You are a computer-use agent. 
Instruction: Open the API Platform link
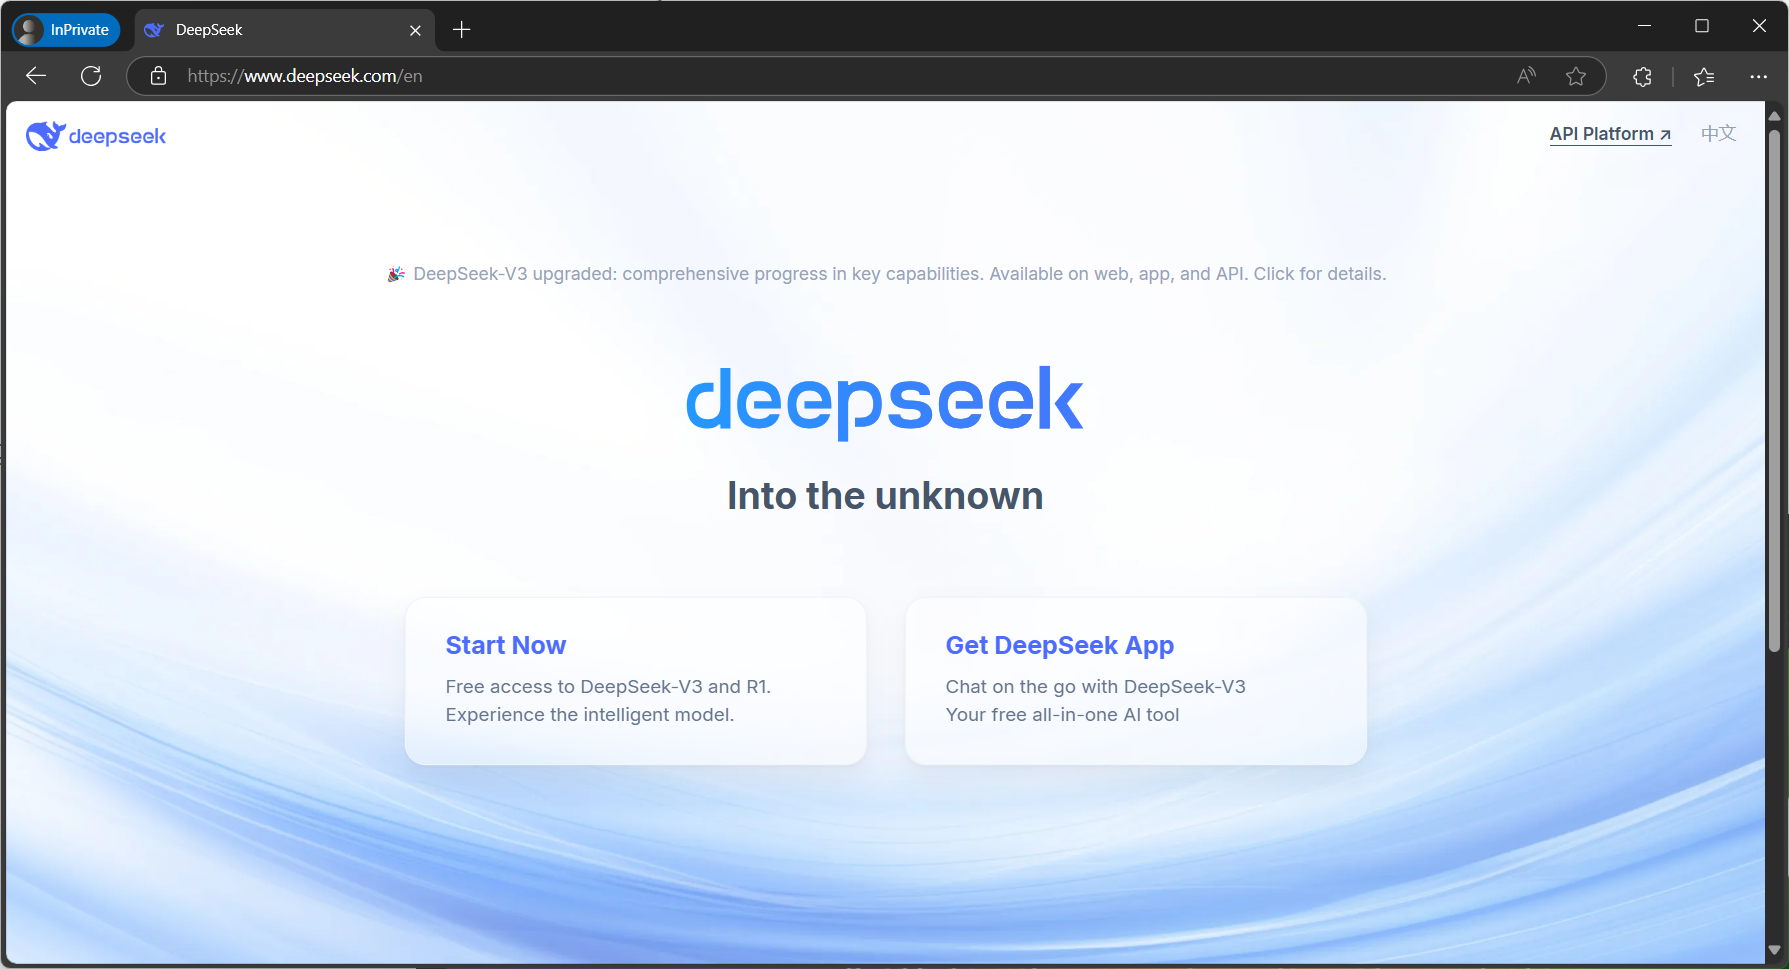coord(1610,134)
